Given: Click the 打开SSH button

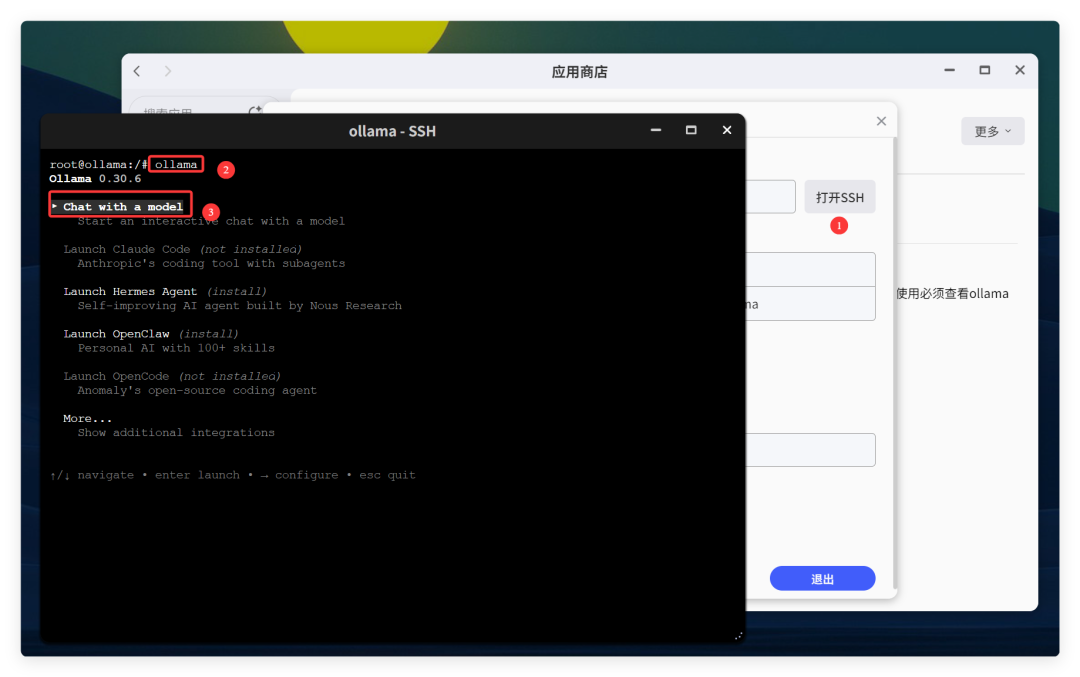Looking at the screenshot, I should coord(840,198).
